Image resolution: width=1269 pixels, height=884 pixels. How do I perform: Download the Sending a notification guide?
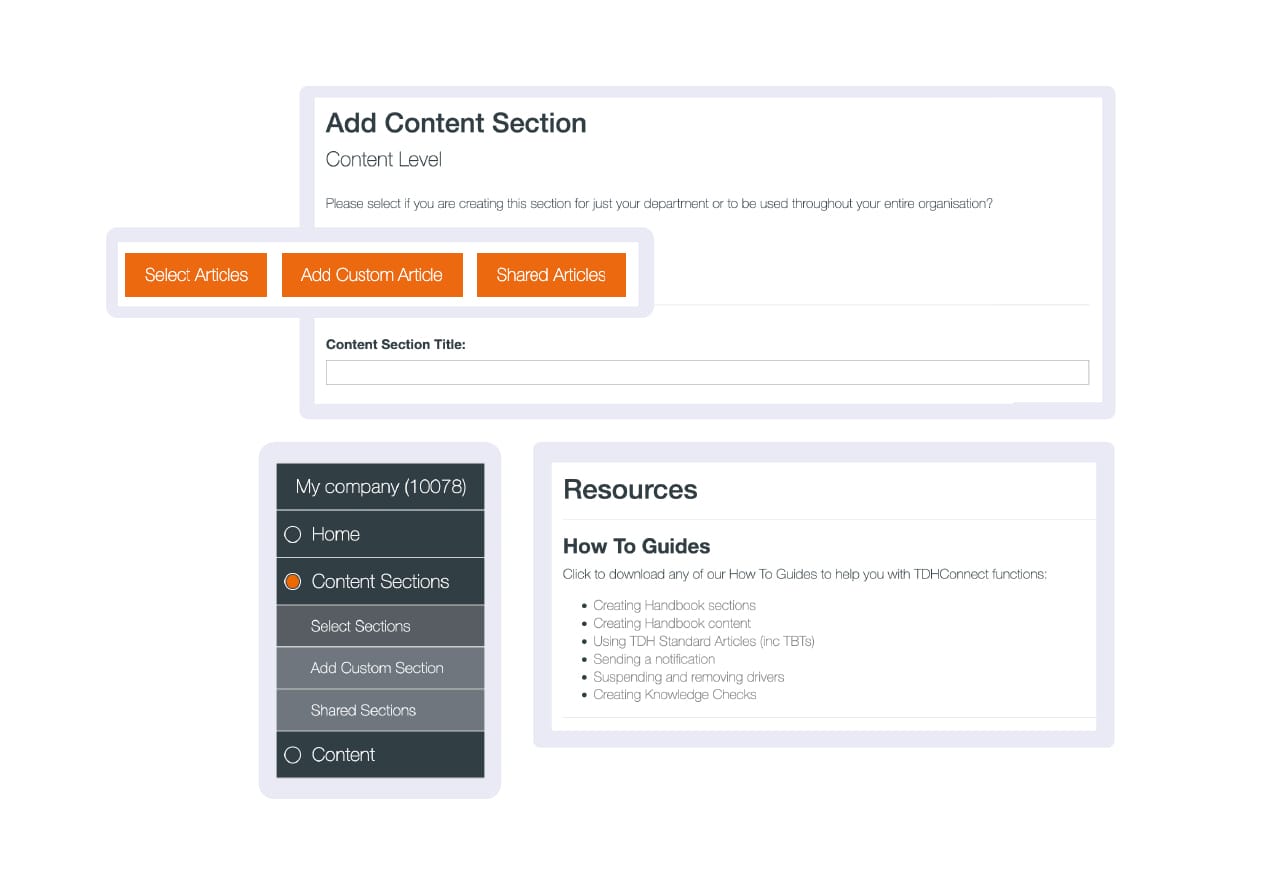click(x=654, y=659)
